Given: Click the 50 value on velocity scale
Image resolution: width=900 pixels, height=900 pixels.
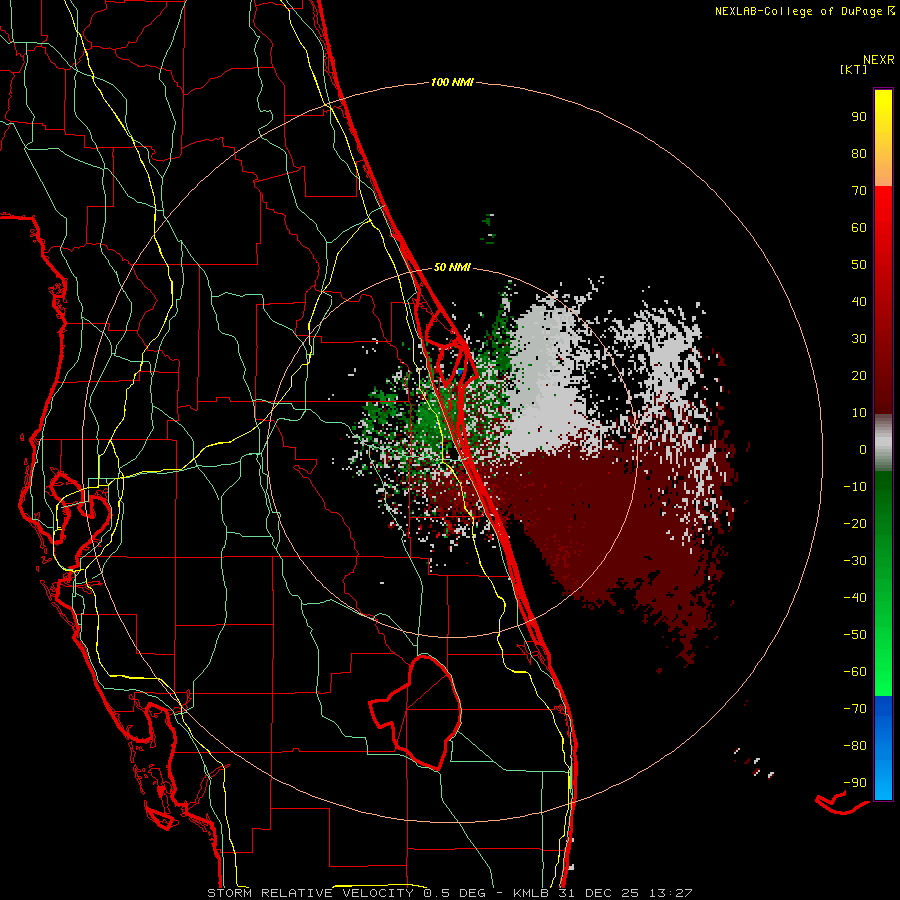Looking at the screenshot, I should pyautogui.click(x=859, y=265).
